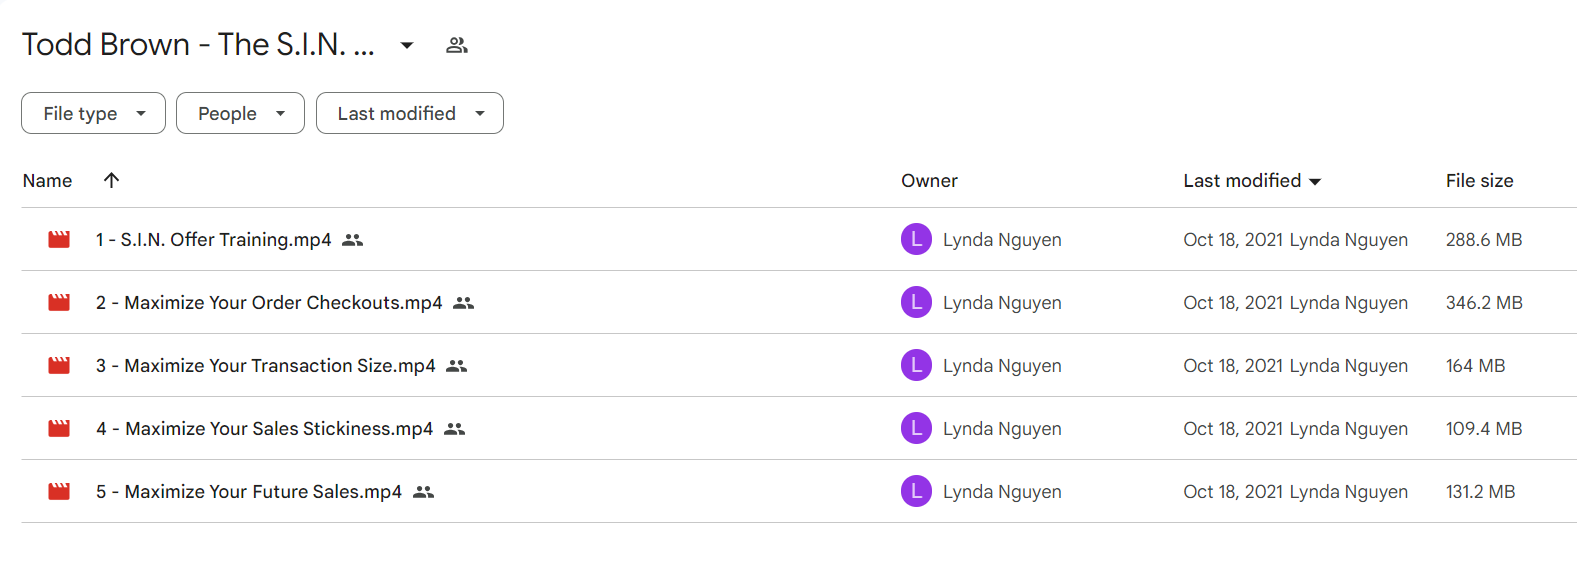Viewport: 1577px width, 571px height.
Task: Click video icon of Maximize Your Future Sales.mp4
Action: [x=59, y=492]
